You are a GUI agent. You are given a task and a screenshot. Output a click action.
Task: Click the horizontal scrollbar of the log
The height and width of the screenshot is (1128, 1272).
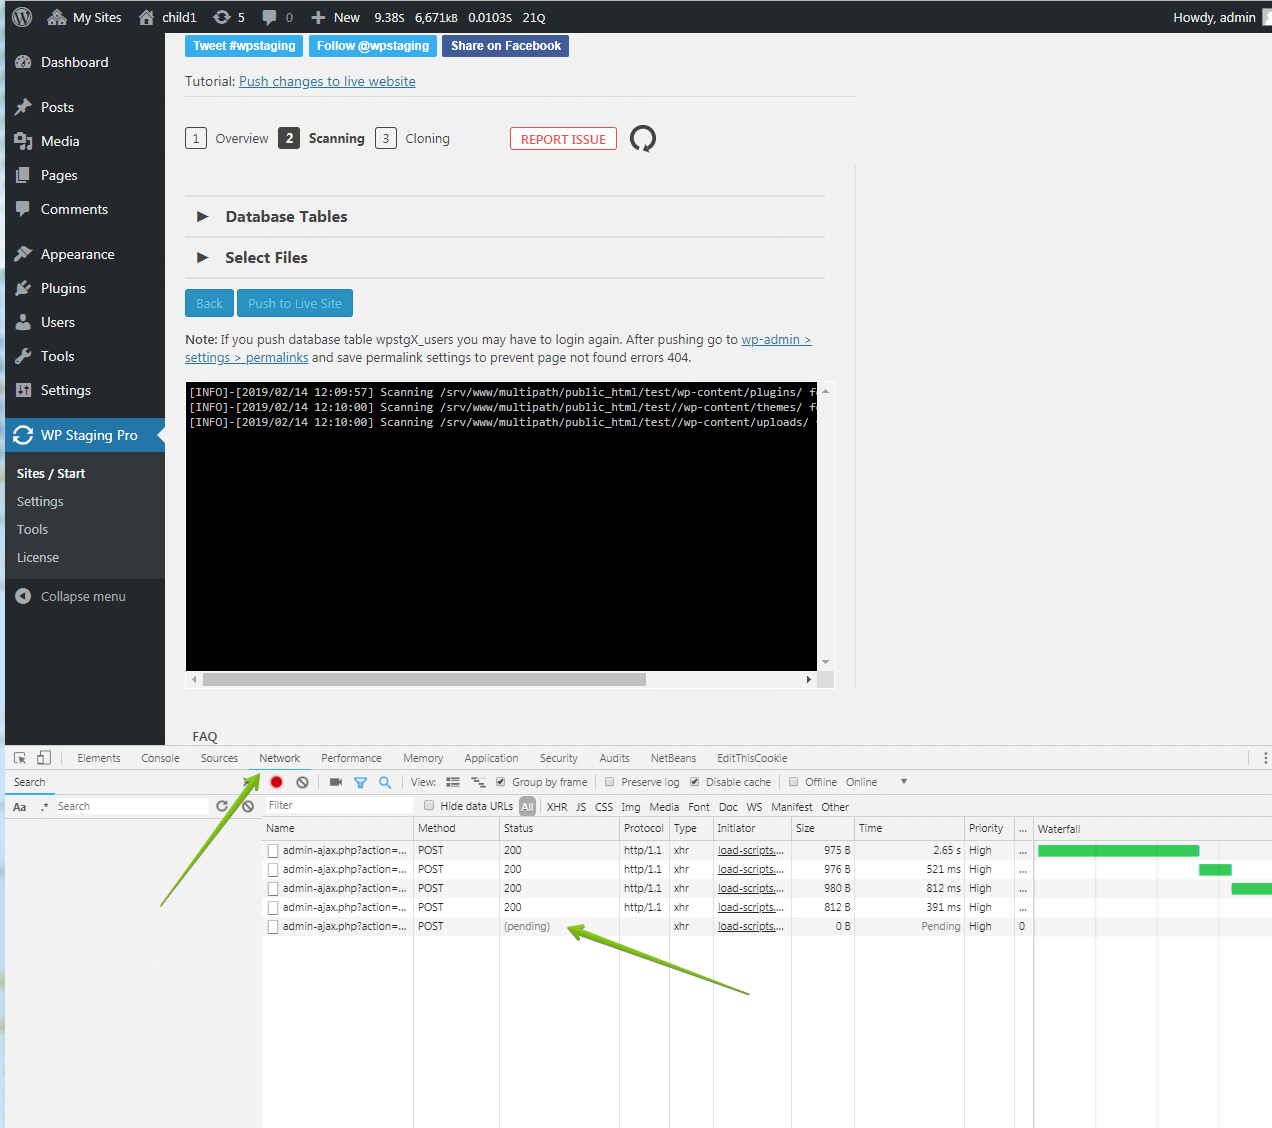(424, 679)
